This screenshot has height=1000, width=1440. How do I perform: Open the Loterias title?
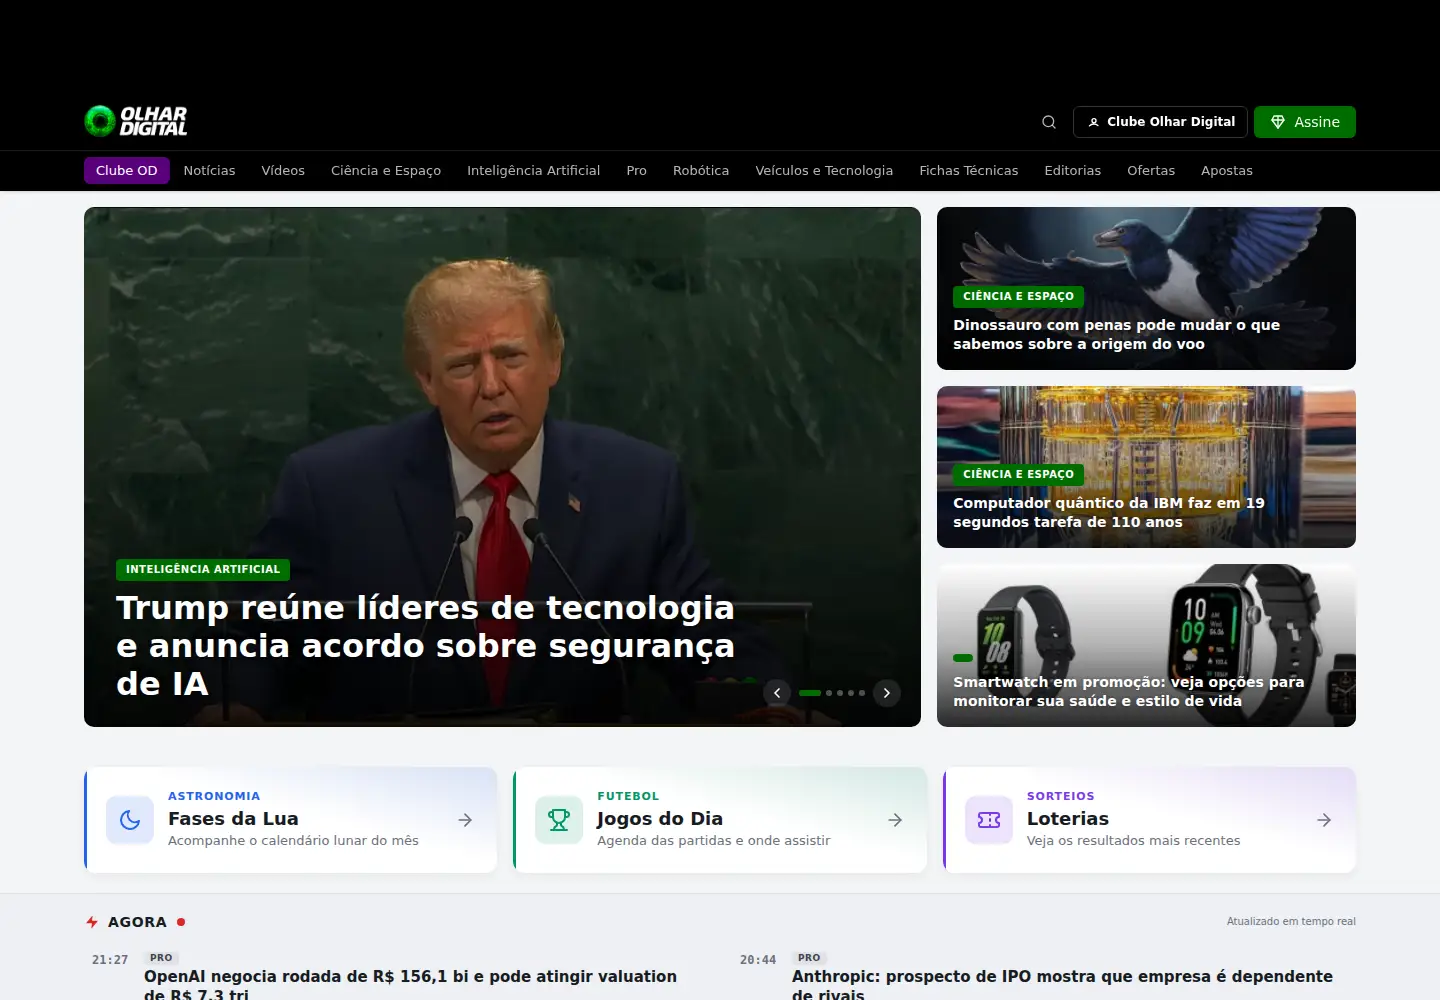point(1068,819)
